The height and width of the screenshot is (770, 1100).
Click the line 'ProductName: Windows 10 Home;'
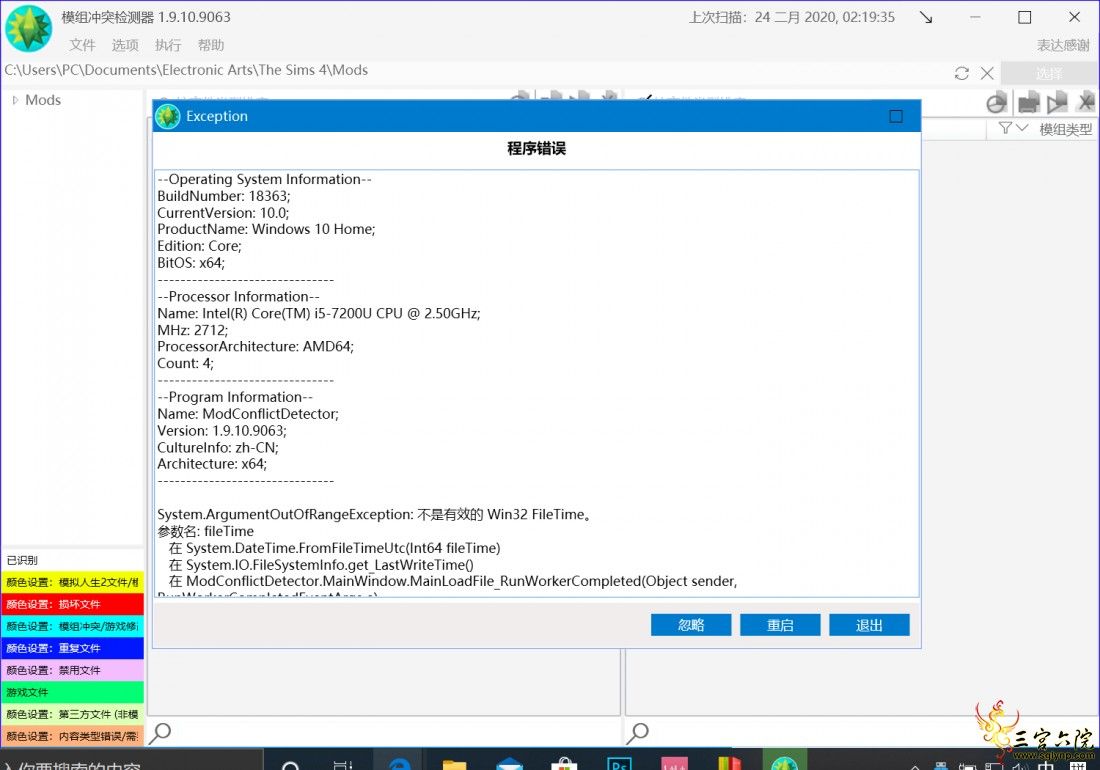click(267, 229)
